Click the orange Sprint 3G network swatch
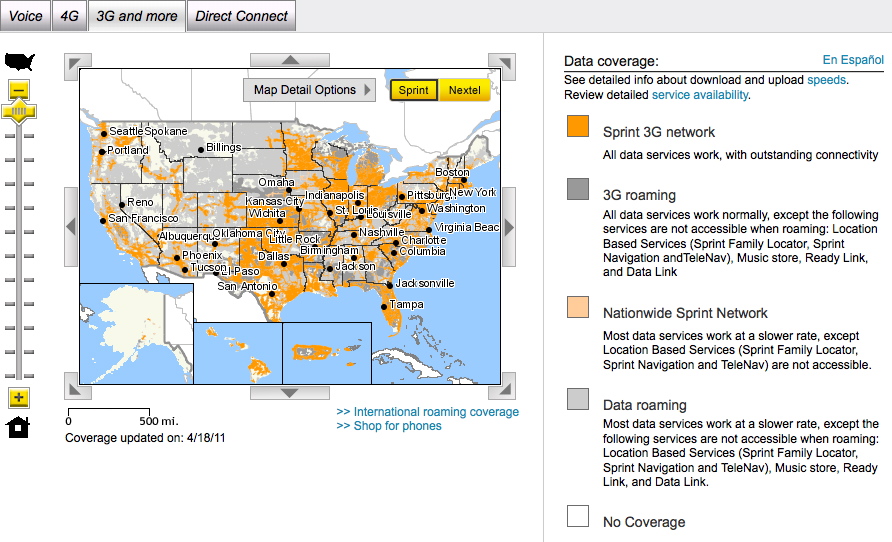This screenshot has width=892, height=542. pyautogui.click(x=578, y=126)
